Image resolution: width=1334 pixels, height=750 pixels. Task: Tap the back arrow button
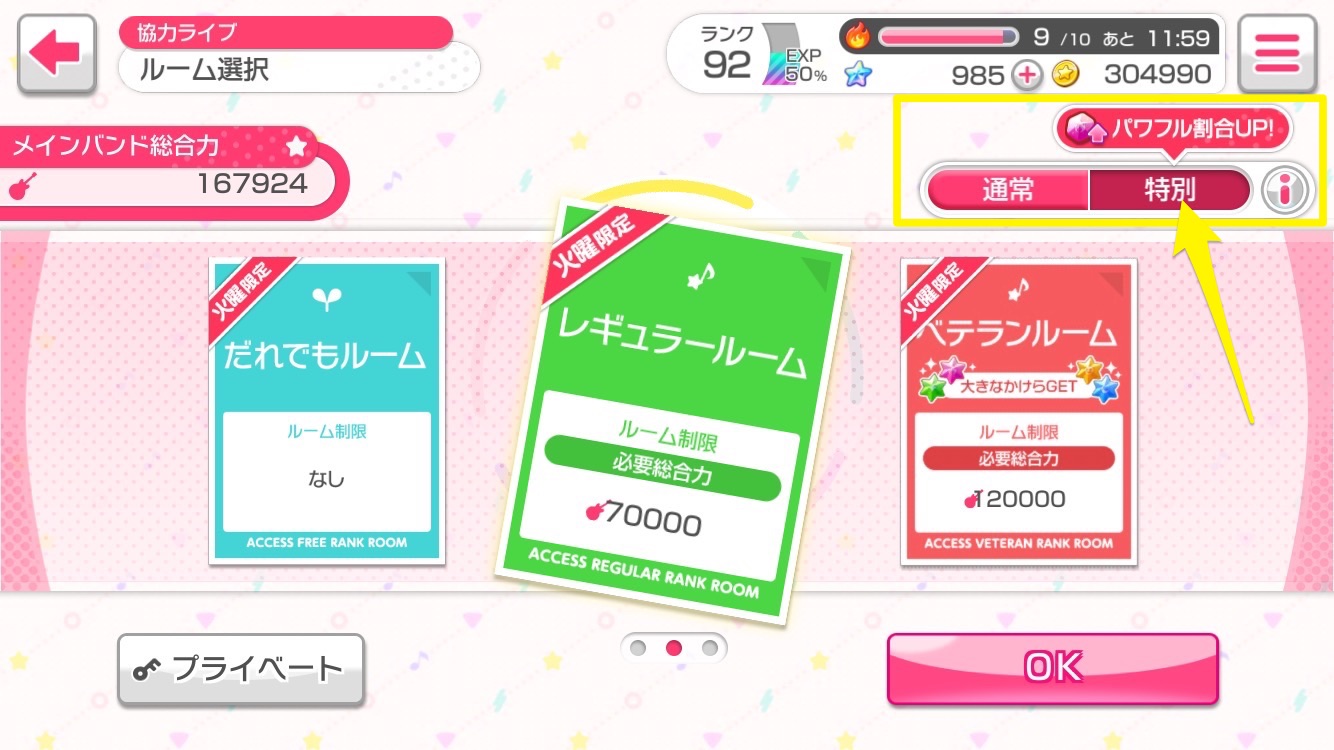pos(56,55)
